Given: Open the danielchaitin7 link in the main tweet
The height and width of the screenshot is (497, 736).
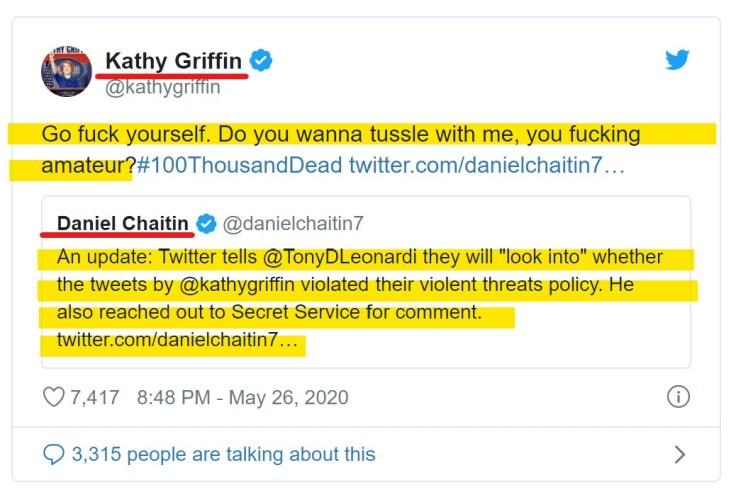Looking at the screenshot, I should [486, 165].
